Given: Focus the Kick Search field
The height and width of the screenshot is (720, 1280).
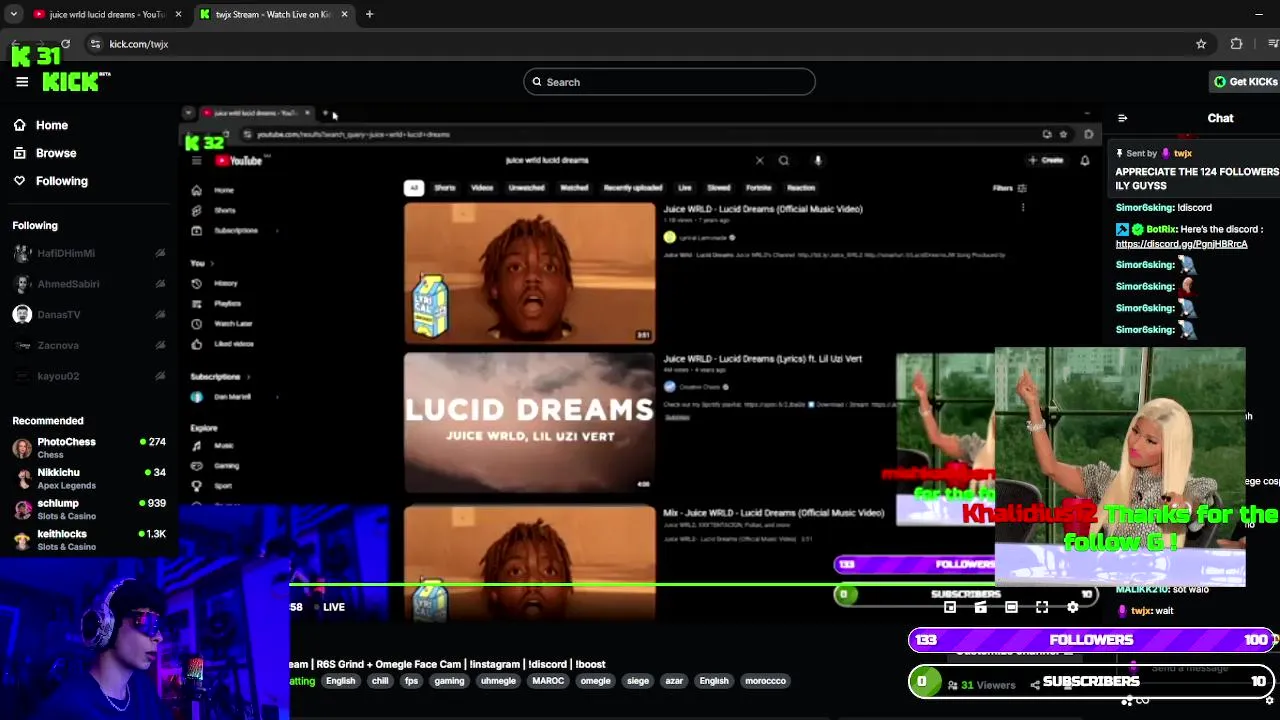Looking at the screenshot, I should coord(669,82).
